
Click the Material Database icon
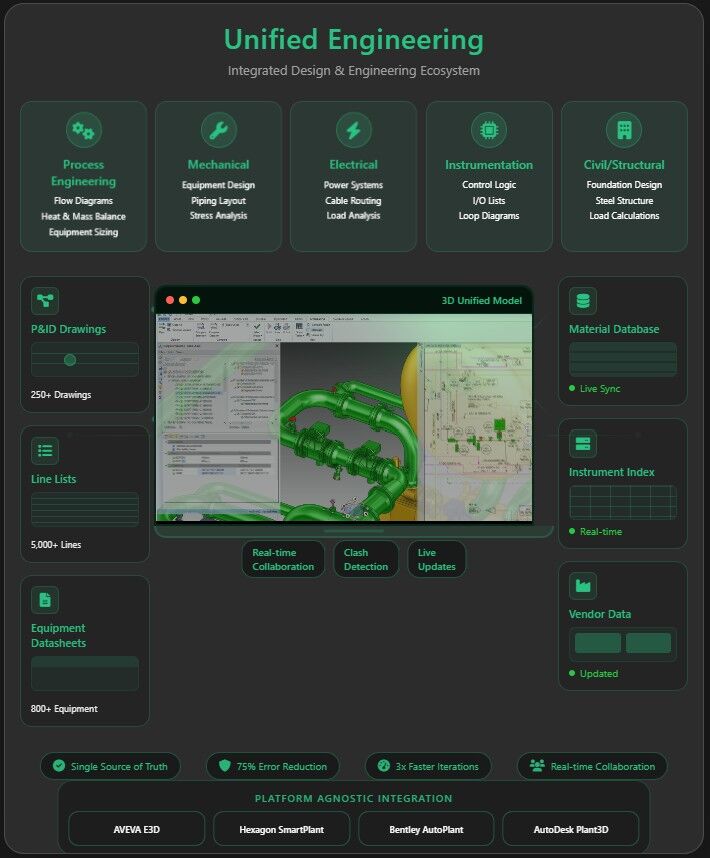pos(583,300)
